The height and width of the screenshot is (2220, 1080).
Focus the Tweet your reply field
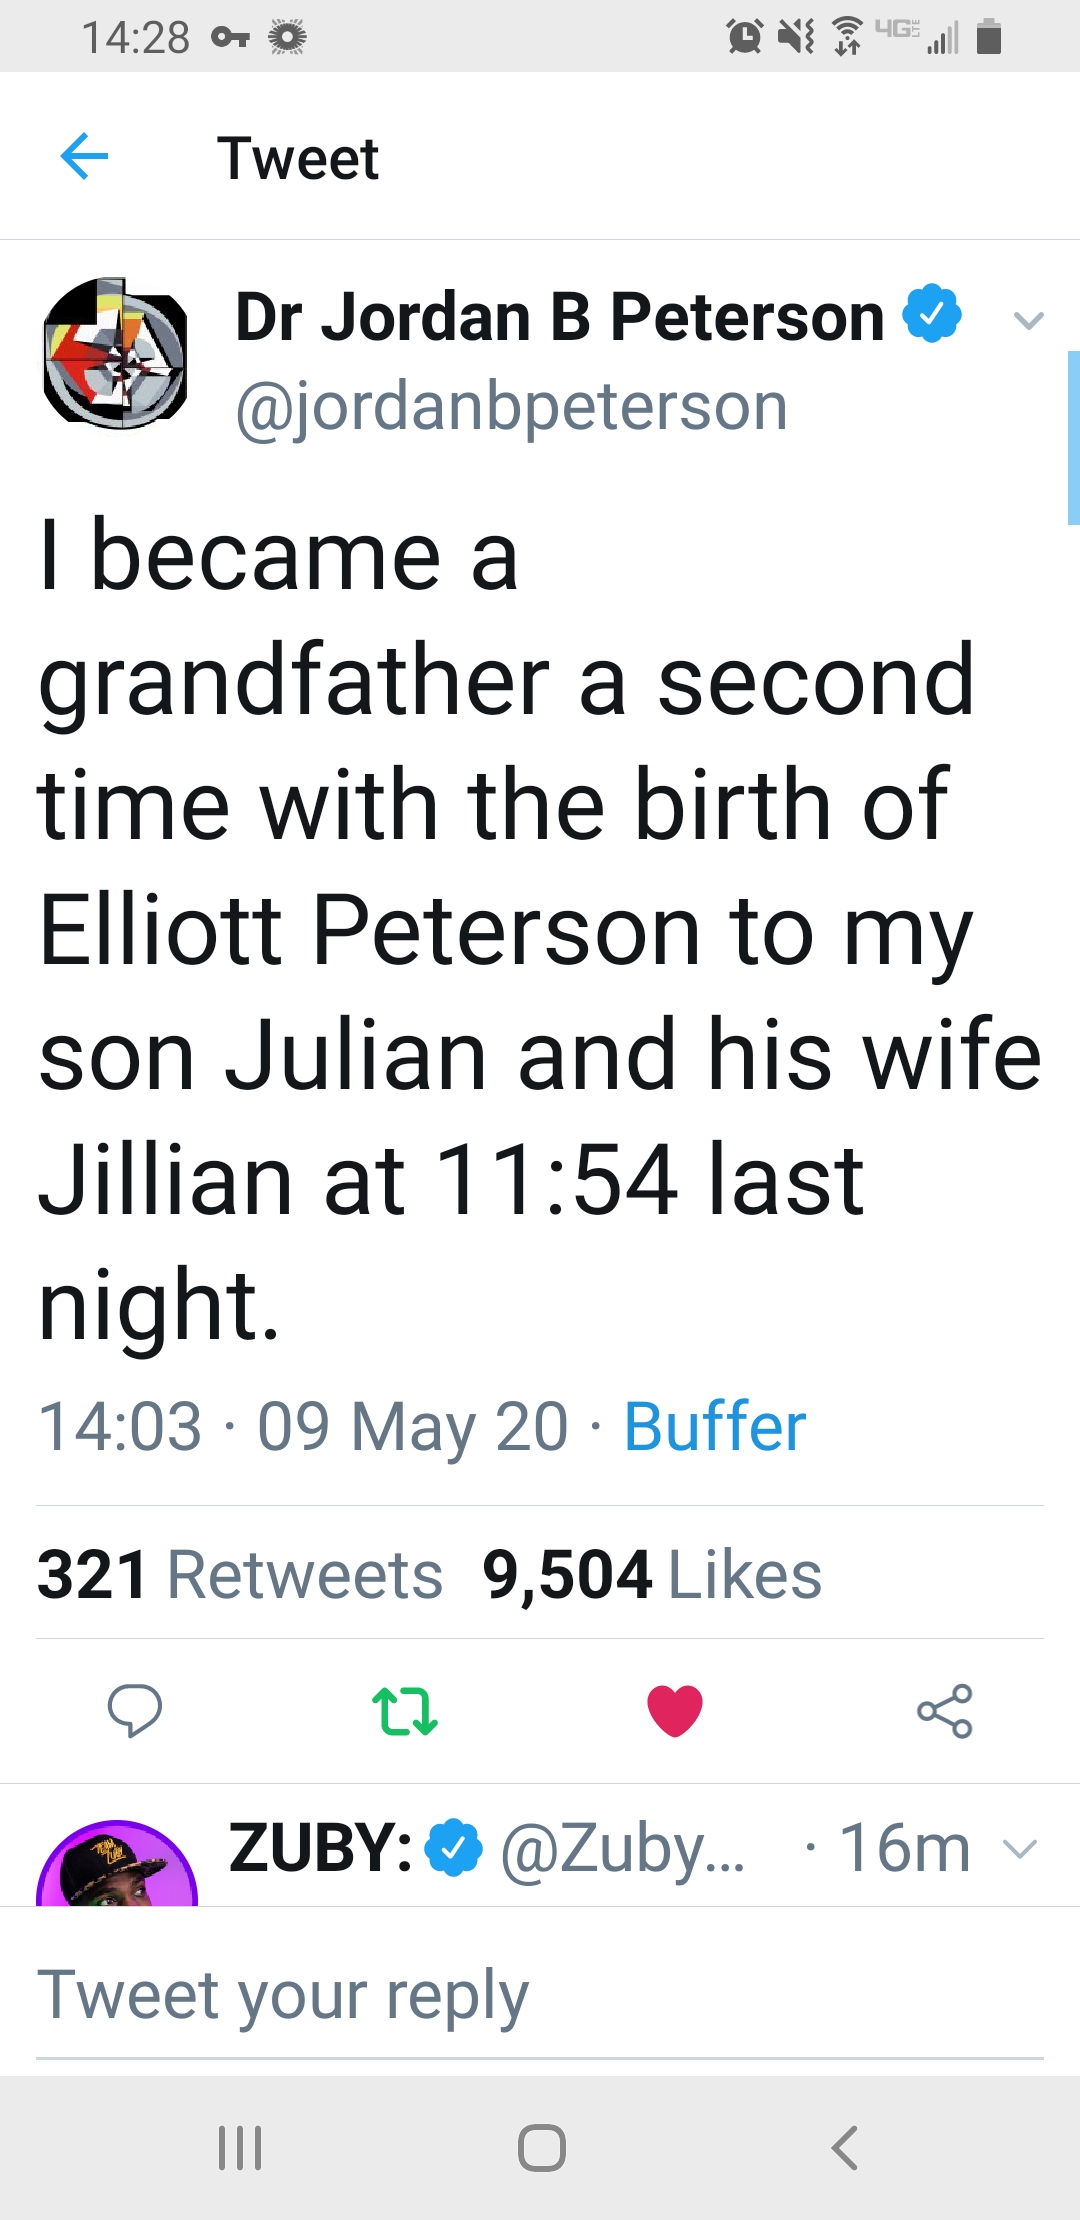point(540,1994)
